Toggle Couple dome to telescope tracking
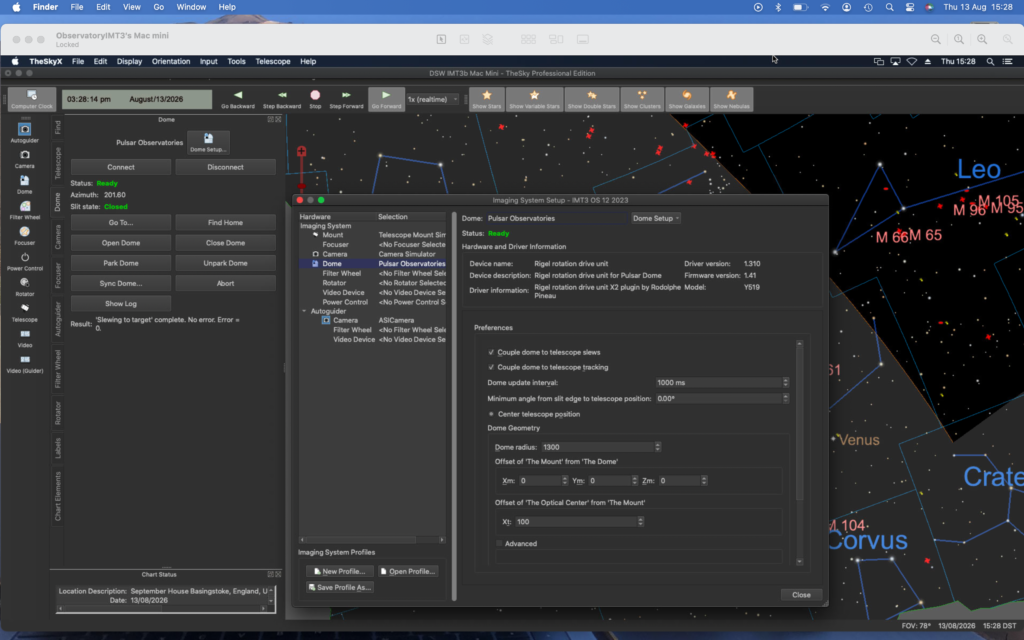This screenshot has height=640, width=1024. point(491,367)
